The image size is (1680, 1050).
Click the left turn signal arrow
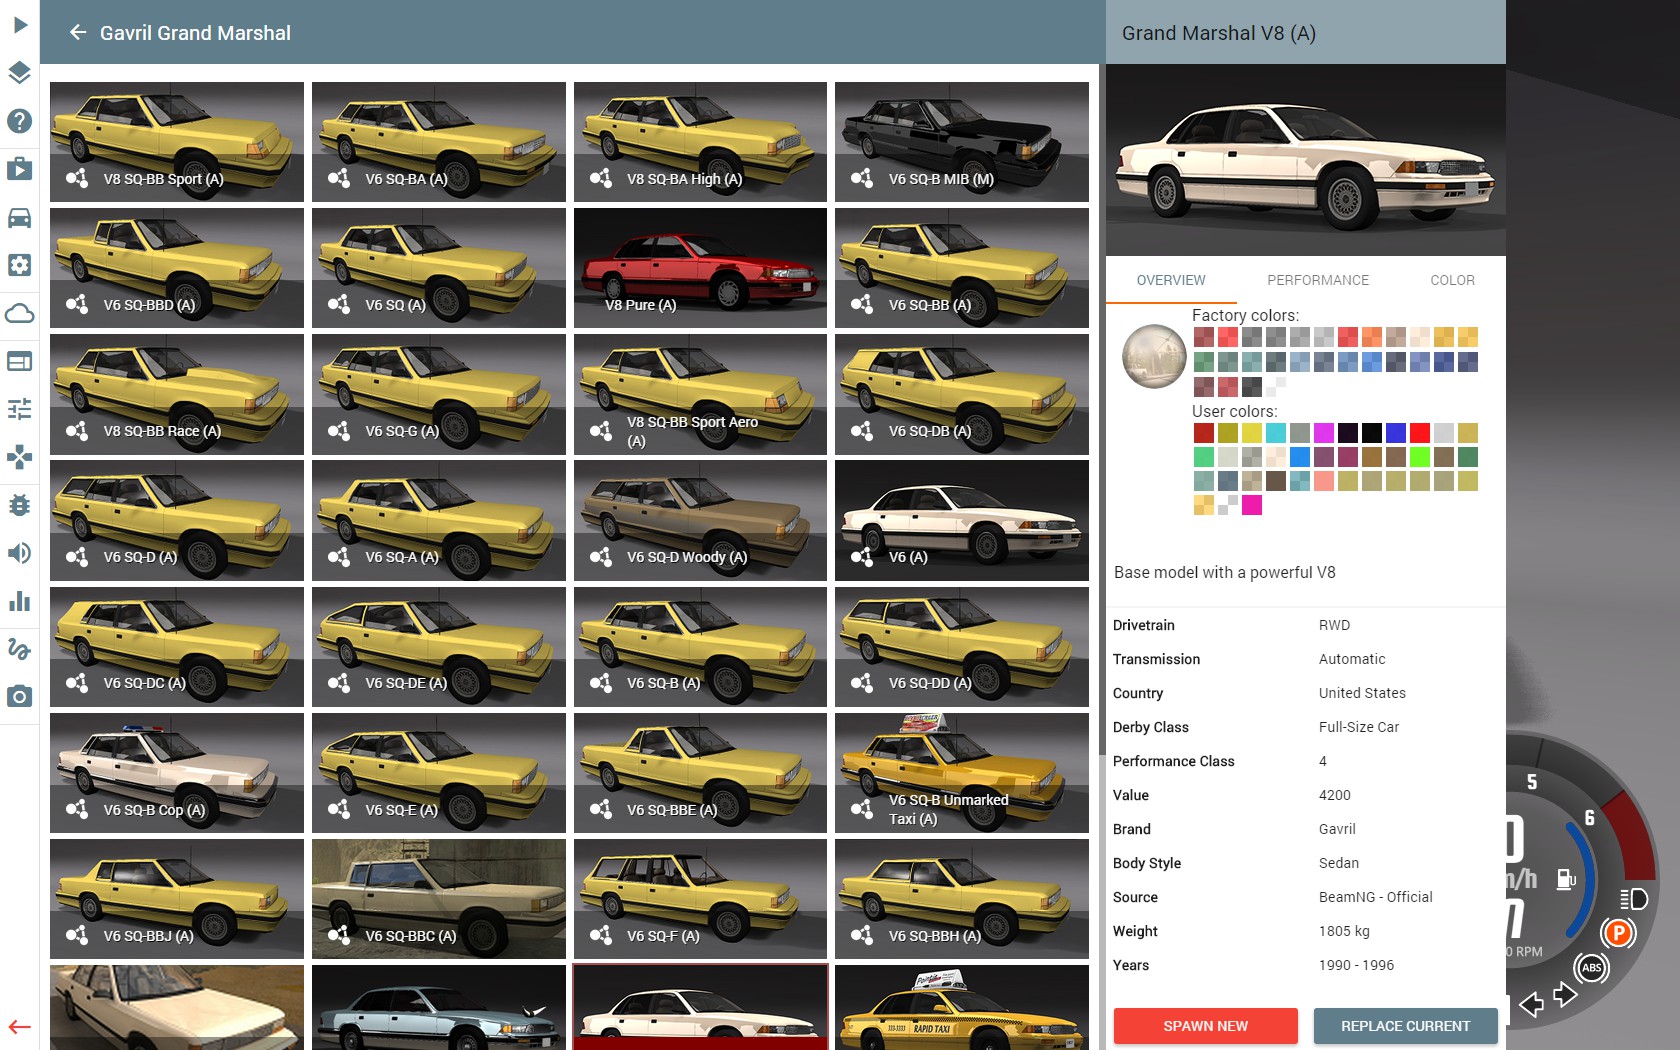coord(1531,1004)
